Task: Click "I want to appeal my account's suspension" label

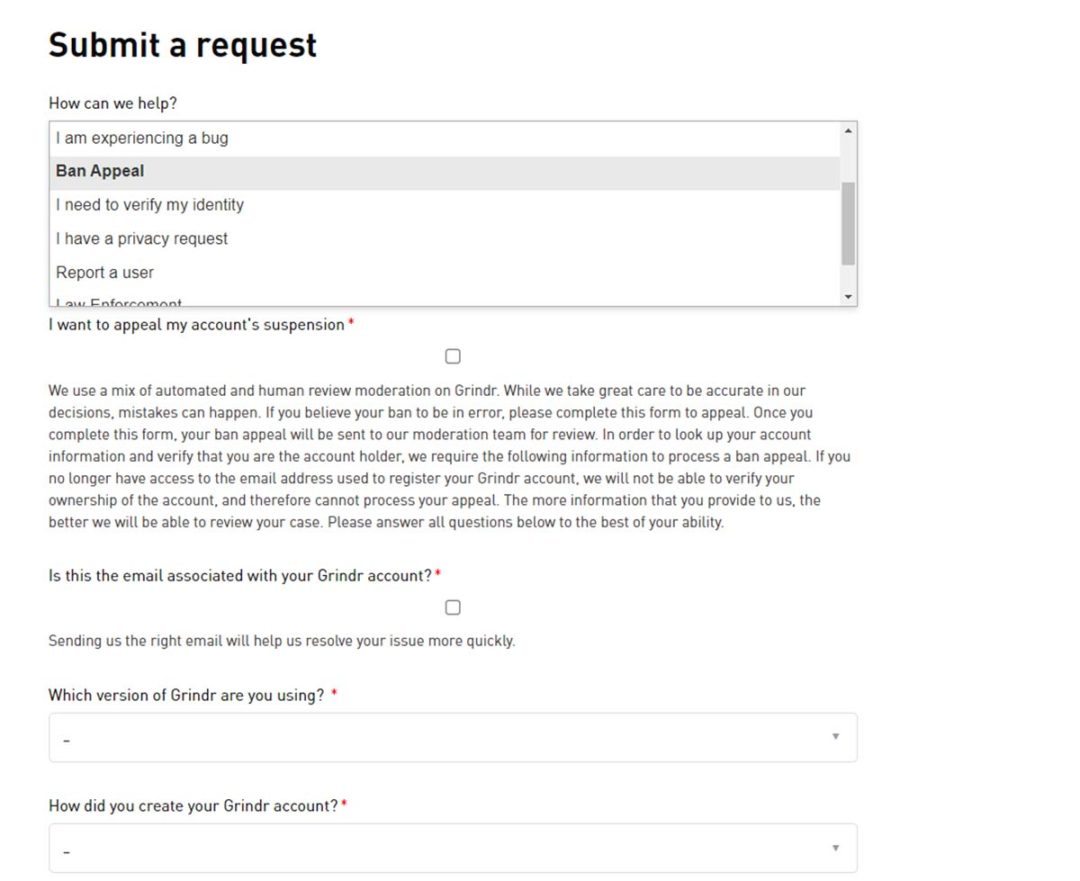Action: (x=196, y=325)
